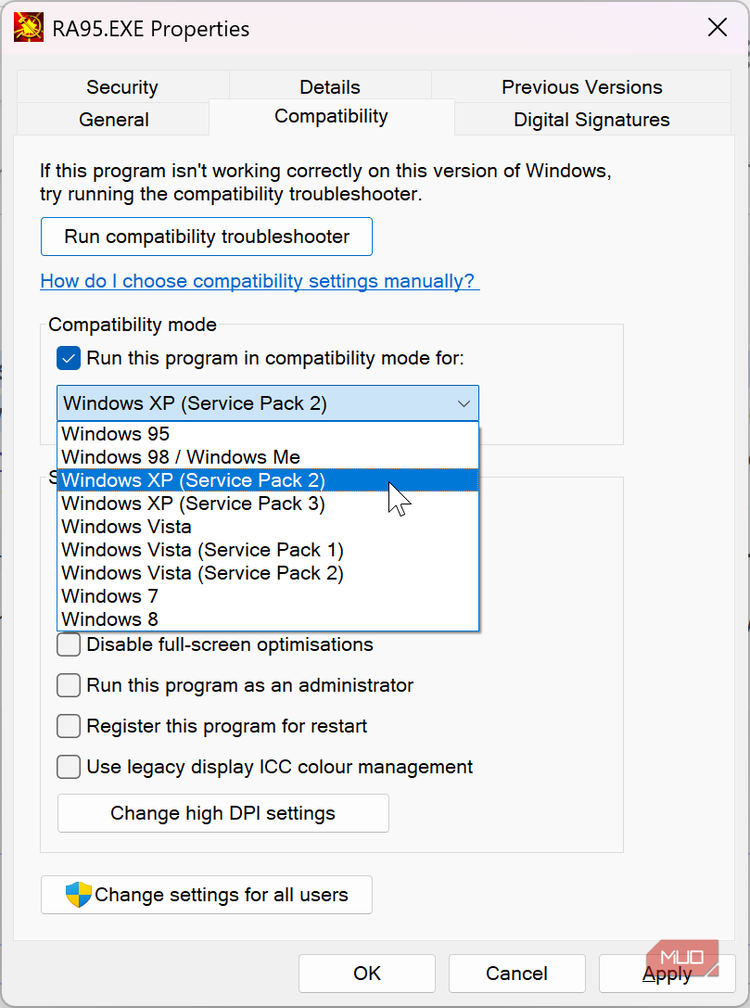Open the compatibility mode dropdown
750x1008 pixels.
click(x=463, y=403)
